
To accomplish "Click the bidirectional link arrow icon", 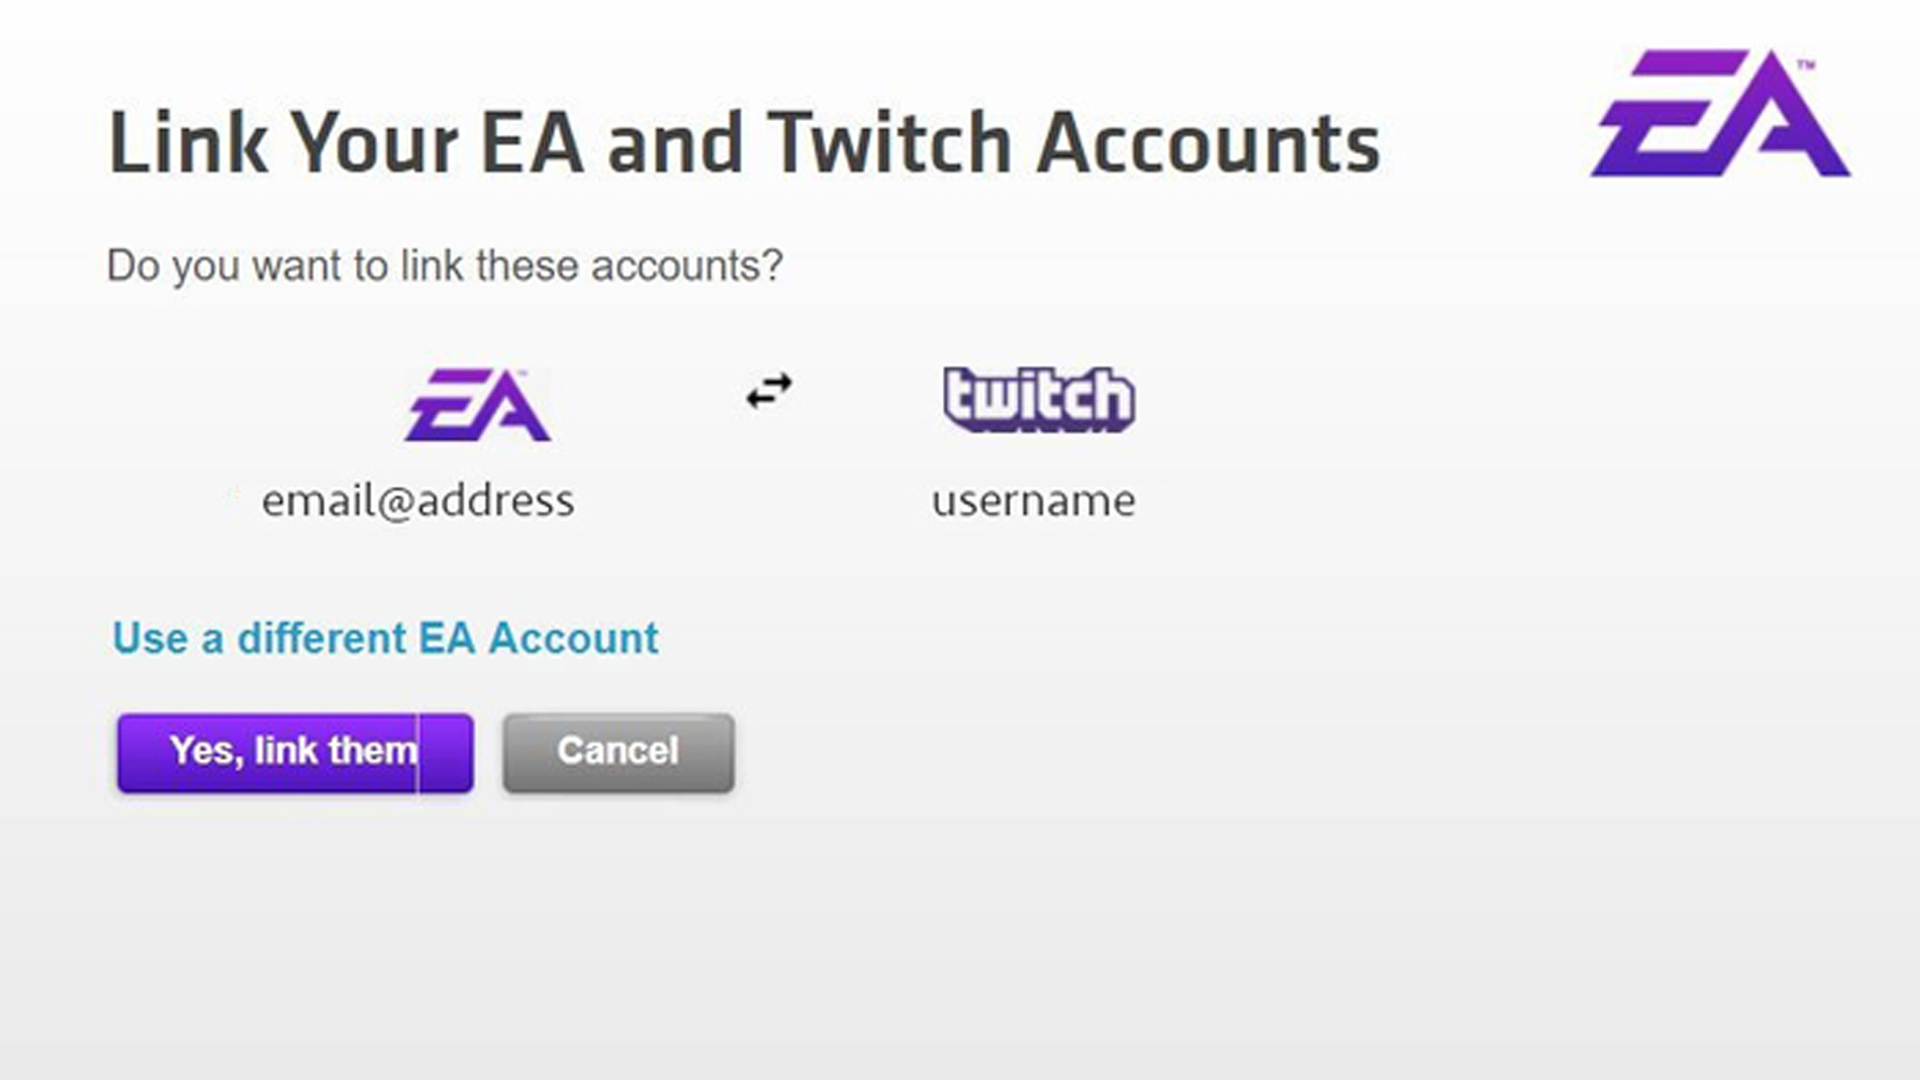I will [767, 392].
